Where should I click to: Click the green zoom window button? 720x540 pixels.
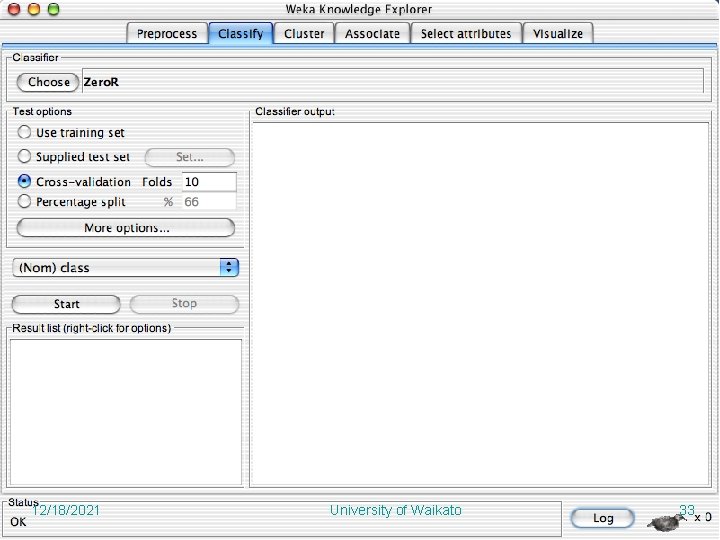(54, 9)
